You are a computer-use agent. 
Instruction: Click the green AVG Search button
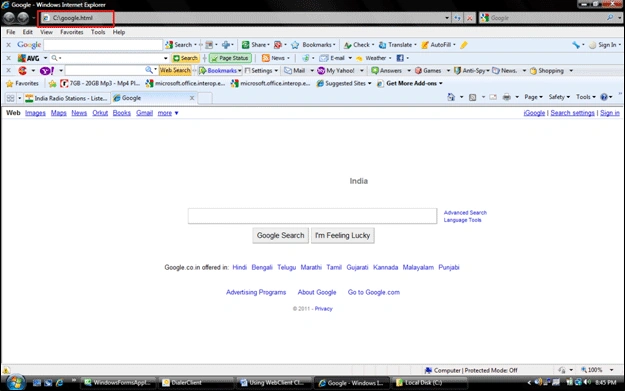click(x=185, y=58)
